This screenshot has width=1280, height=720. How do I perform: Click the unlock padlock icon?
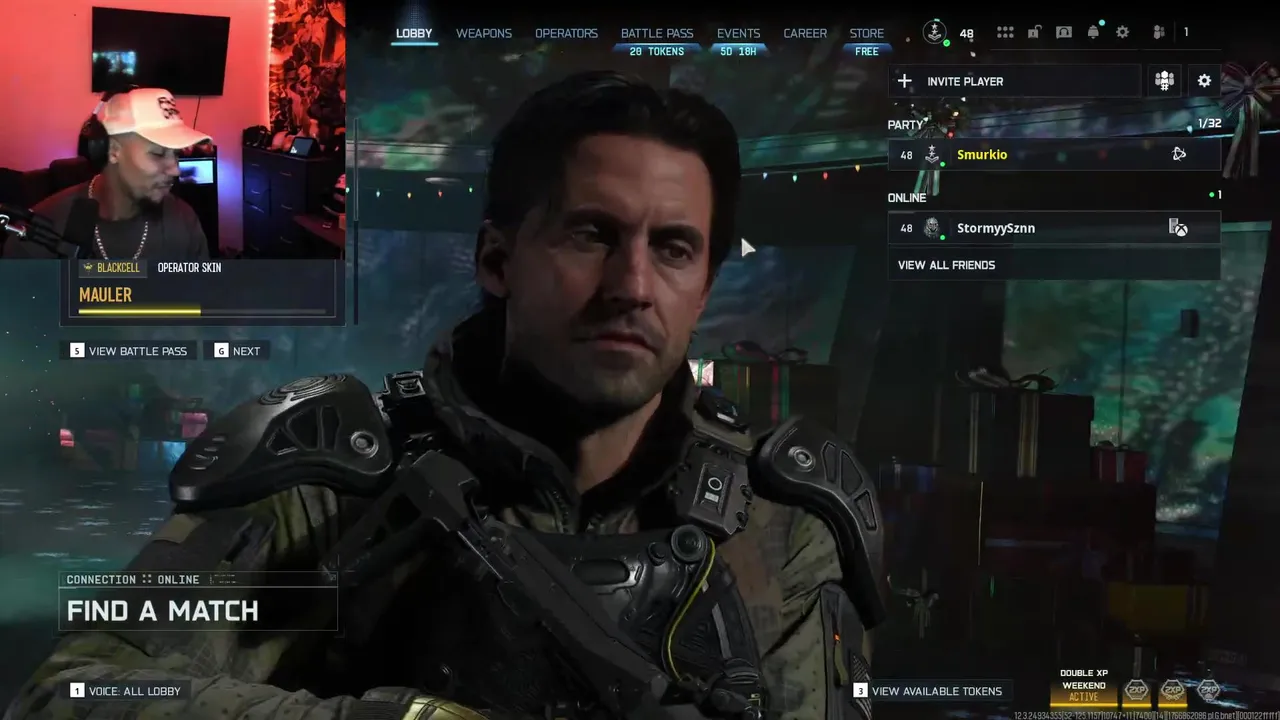click(1034, 32)
